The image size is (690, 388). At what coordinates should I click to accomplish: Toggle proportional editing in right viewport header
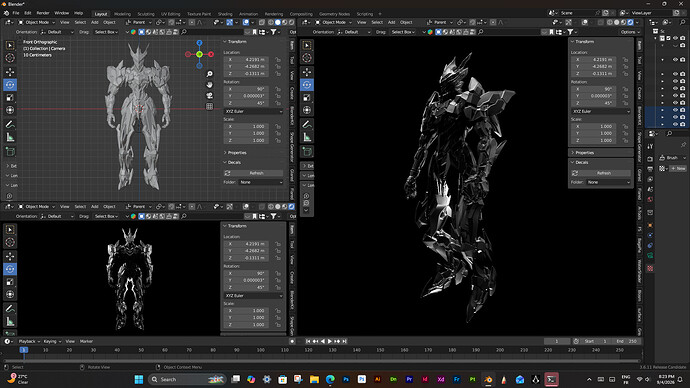(x=493, y=22)
